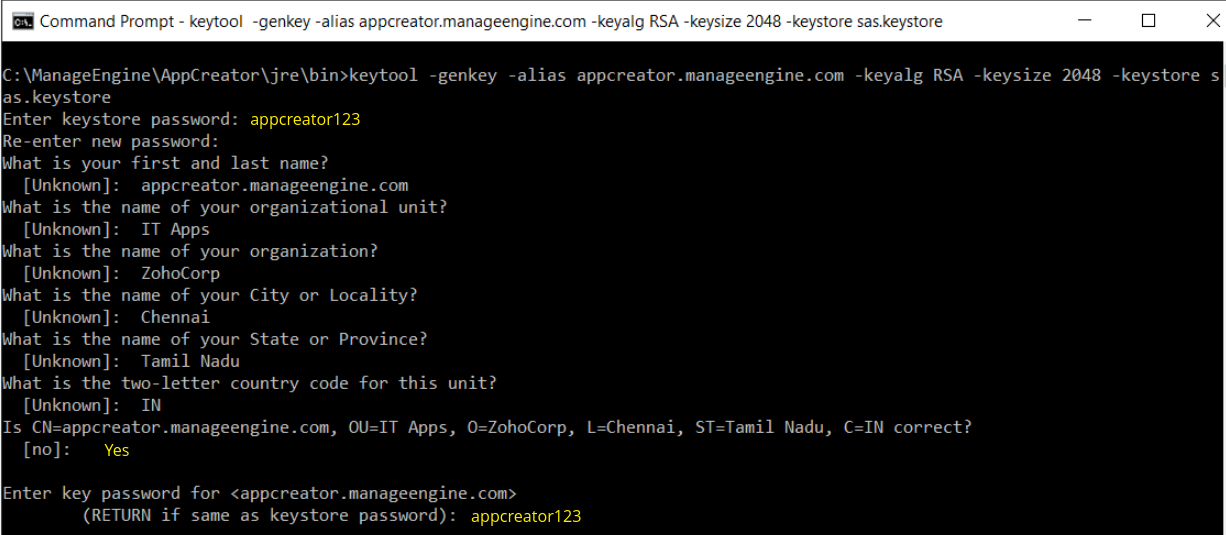Click 'What is the name of your organization?'
The image size is (1226, 535).
tap(190, 251)
